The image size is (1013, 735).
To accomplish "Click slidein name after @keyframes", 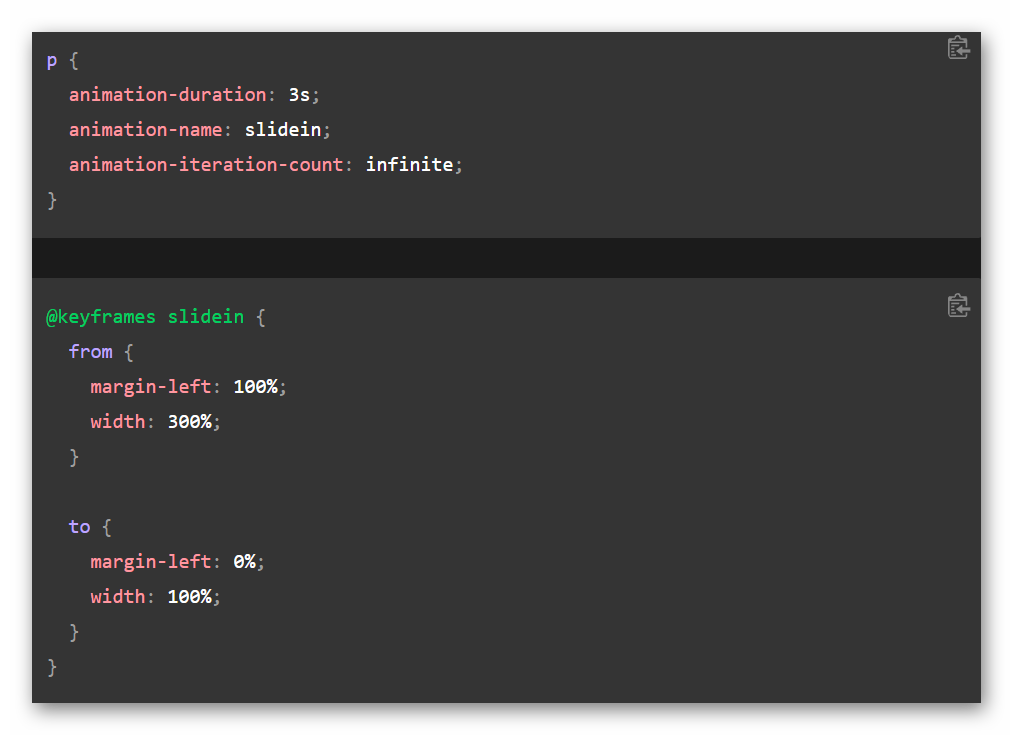I will pos(206,317).
